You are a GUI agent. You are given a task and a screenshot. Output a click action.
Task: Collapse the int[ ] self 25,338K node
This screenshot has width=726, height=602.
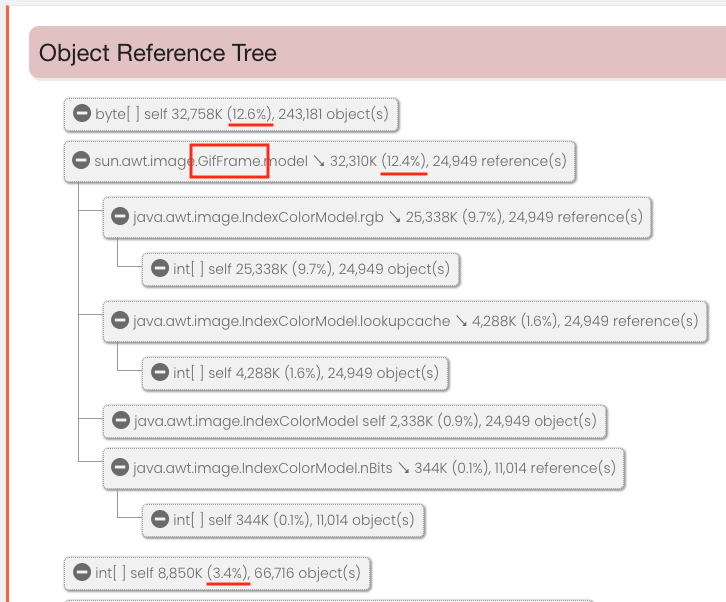click(160, 268)
